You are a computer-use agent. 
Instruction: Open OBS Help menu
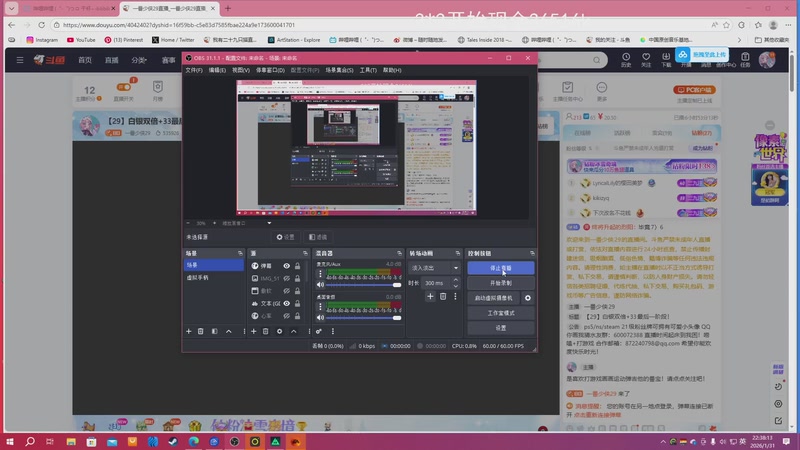pos(392,70)
